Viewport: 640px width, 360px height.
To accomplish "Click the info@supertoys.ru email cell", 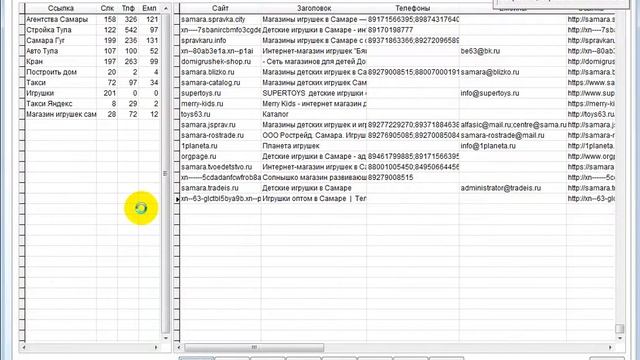I will 513,93.
